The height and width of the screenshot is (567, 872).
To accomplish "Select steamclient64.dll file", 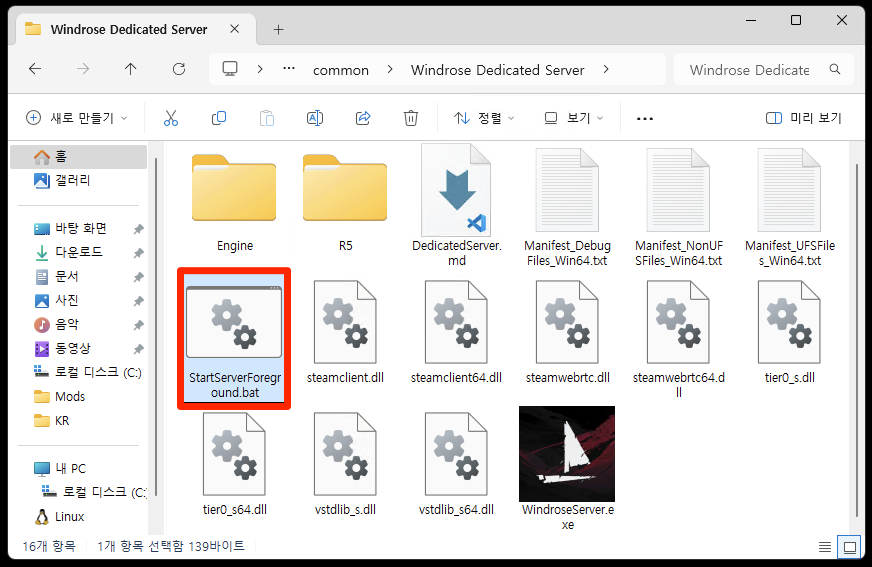I will (457, 332).
